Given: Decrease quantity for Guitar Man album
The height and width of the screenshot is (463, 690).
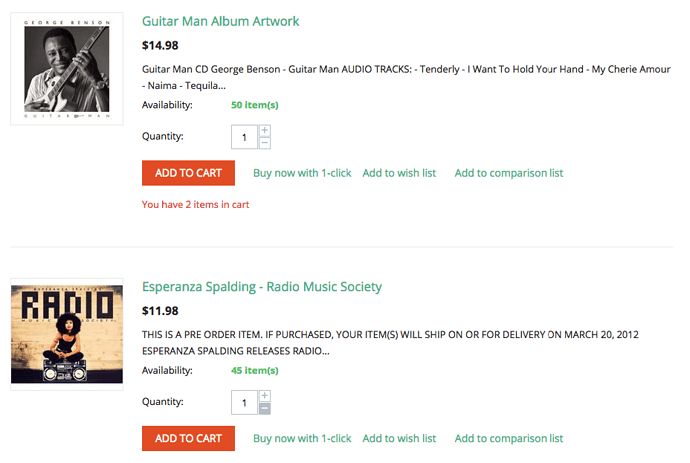Looking at the screenshot, I should 264,143.
